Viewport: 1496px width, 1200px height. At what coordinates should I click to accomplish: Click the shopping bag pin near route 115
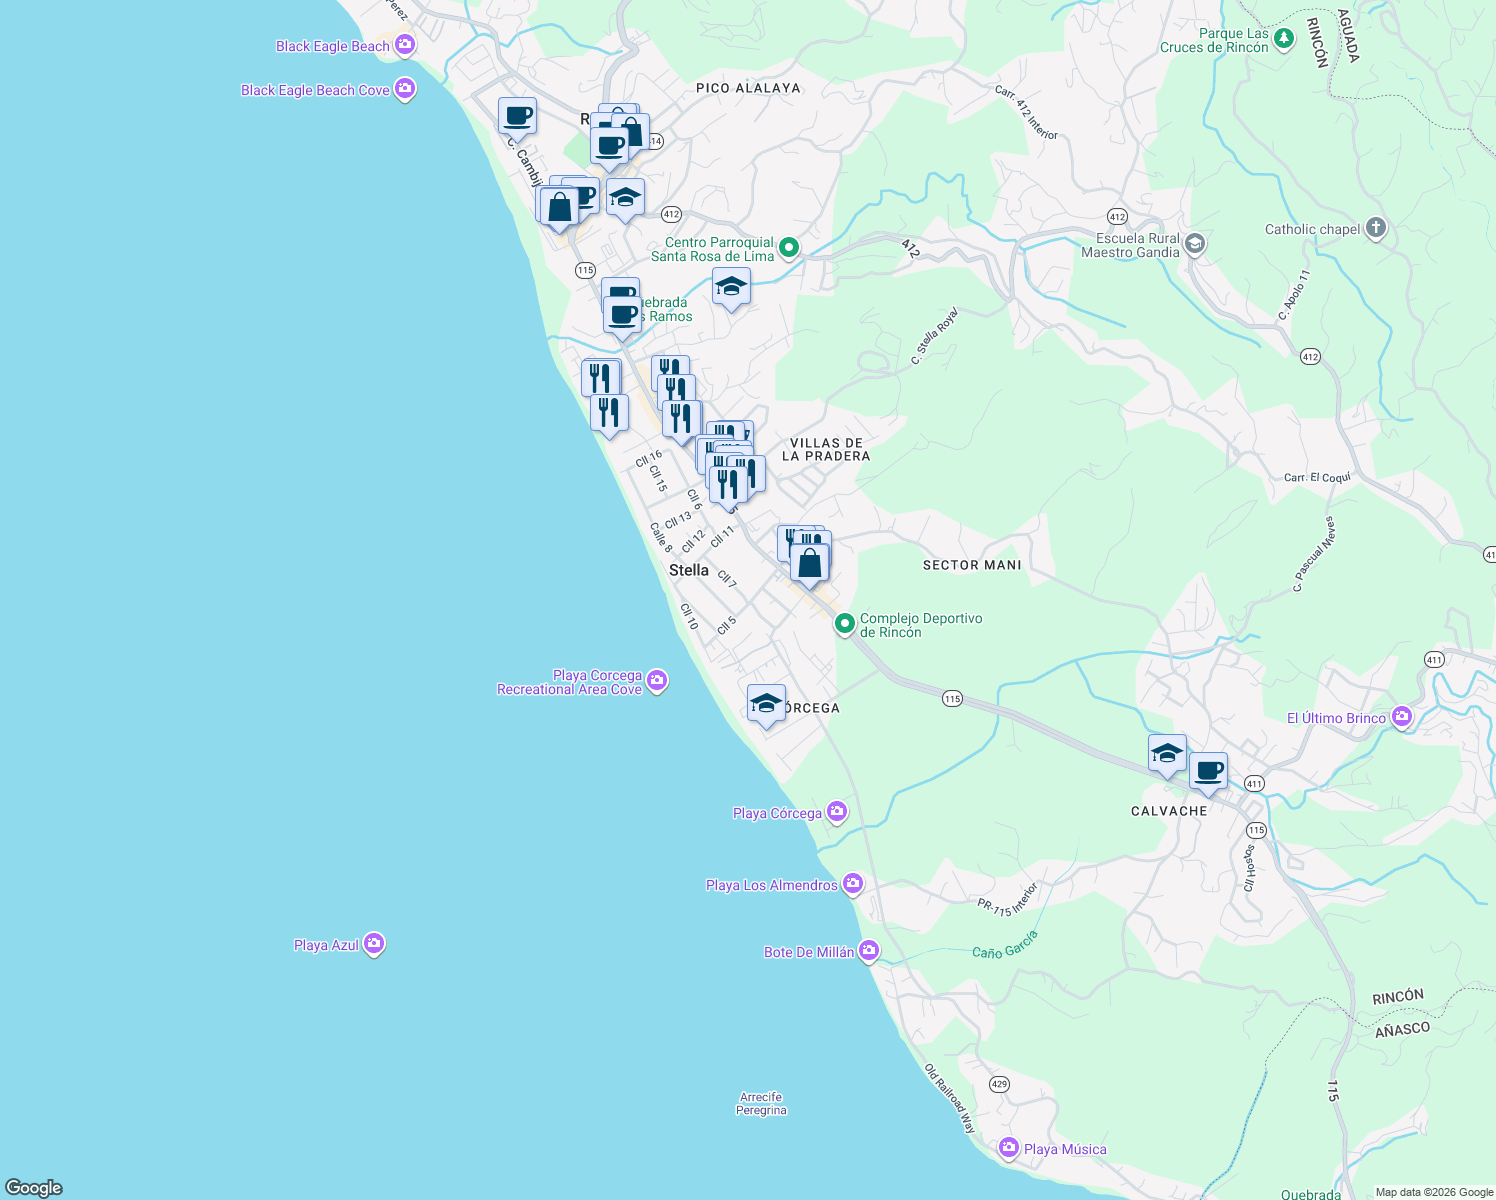[x=560, y=207]
